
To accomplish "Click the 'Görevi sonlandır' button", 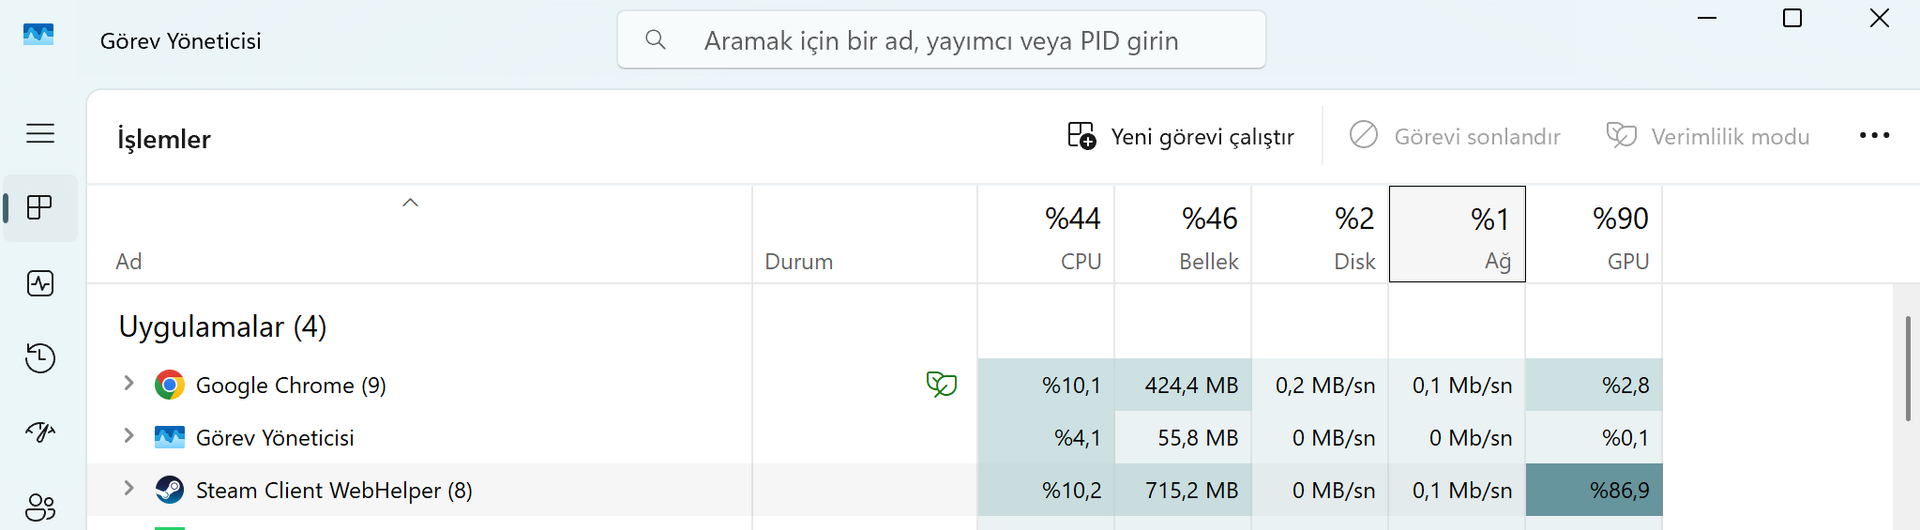I will [x=1455, y=136].
